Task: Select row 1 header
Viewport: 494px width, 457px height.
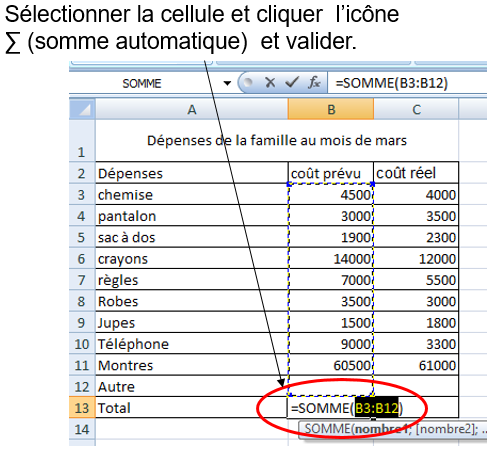Action: coord(82,140)
